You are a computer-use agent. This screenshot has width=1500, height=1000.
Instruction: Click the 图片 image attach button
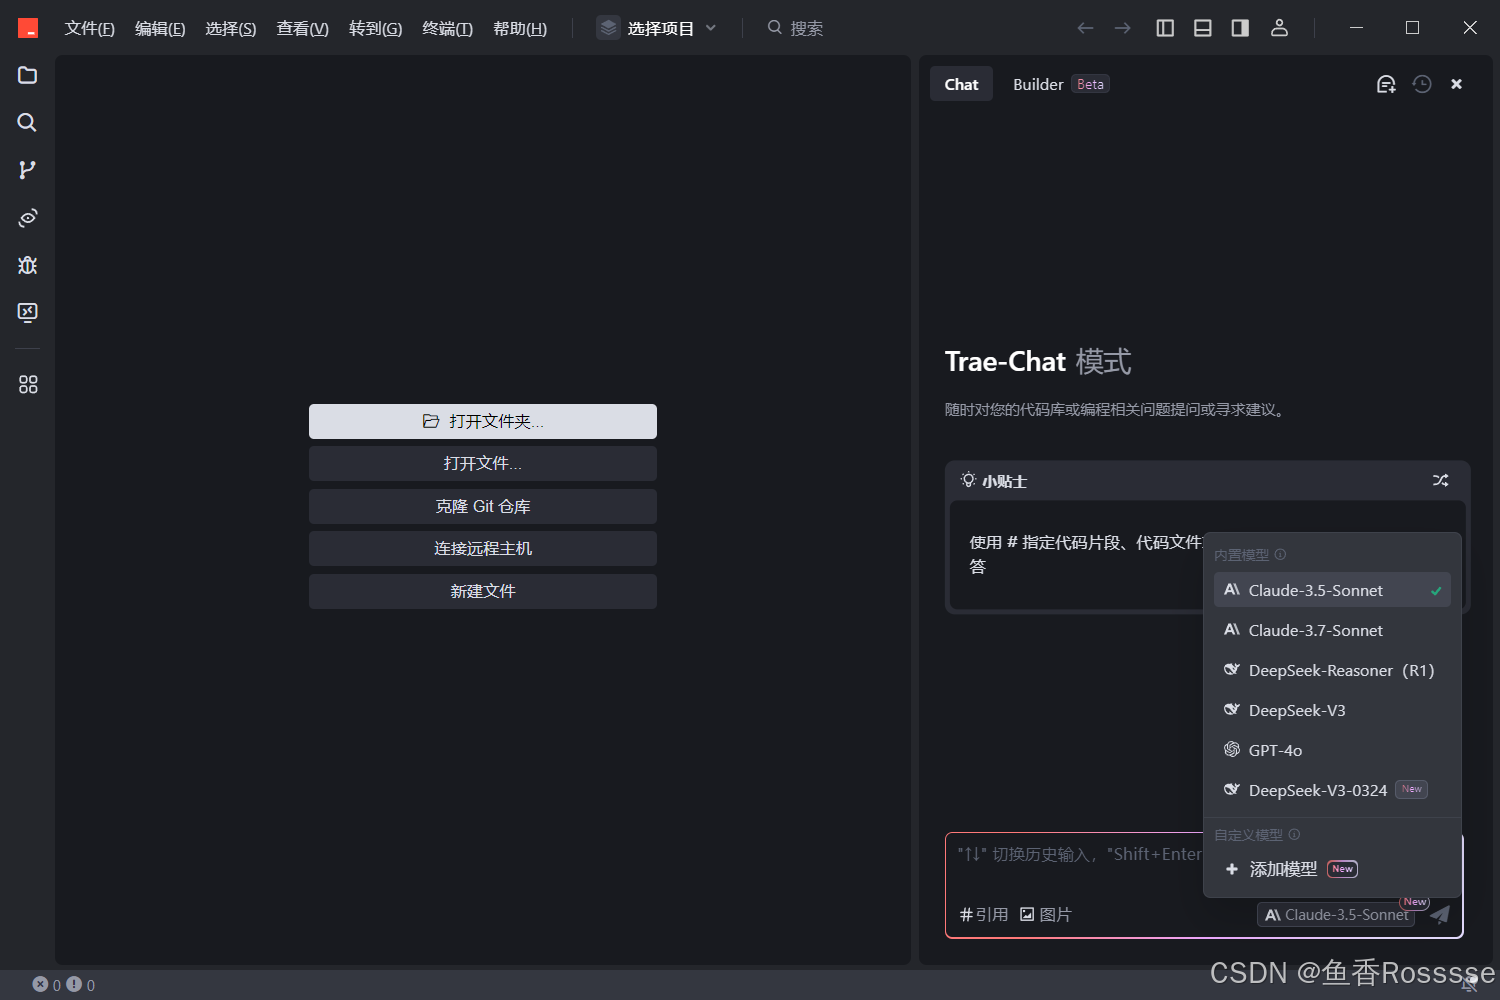[1045, 914]
